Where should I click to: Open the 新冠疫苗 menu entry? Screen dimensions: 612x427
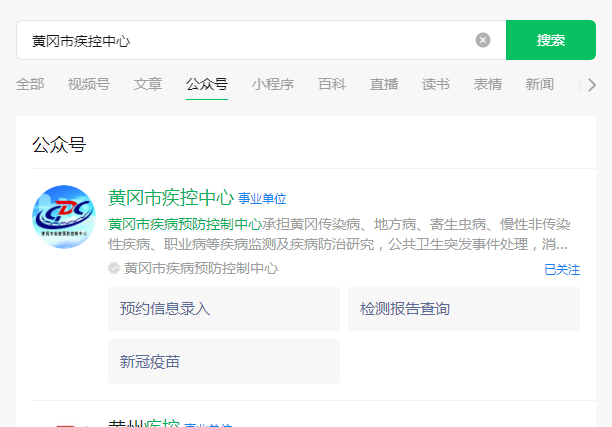pos(224,361)
